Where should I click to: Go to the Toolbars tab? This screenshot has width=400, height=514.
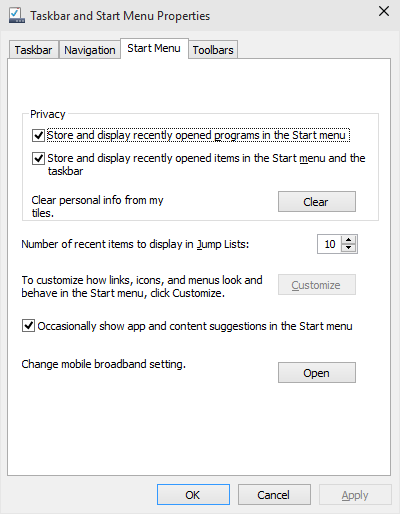tap(213, 50)
